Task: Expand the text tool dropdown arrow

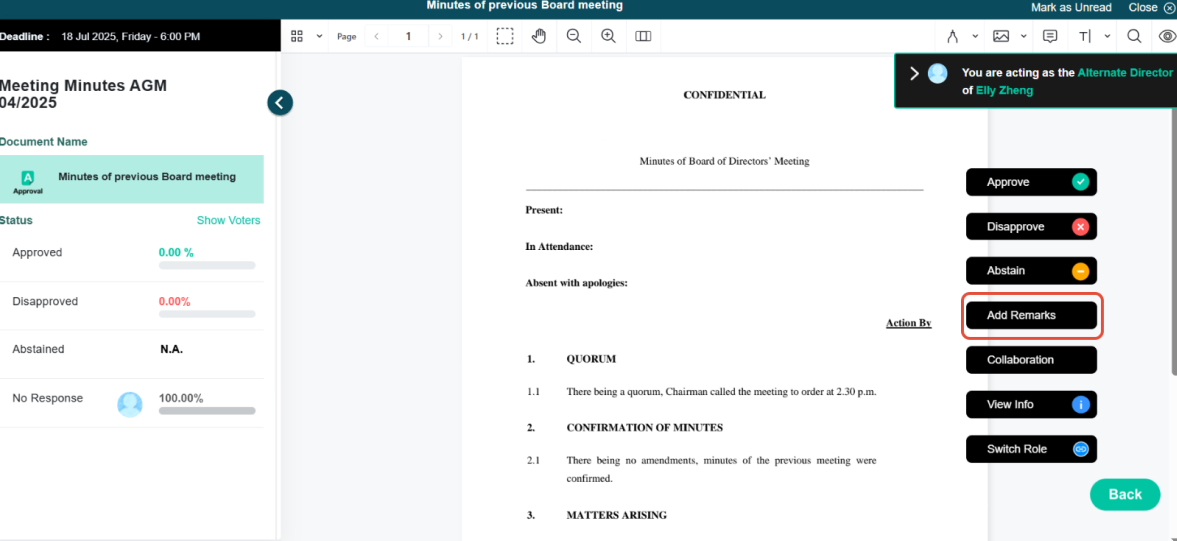Action: [x=1108, y=36]
